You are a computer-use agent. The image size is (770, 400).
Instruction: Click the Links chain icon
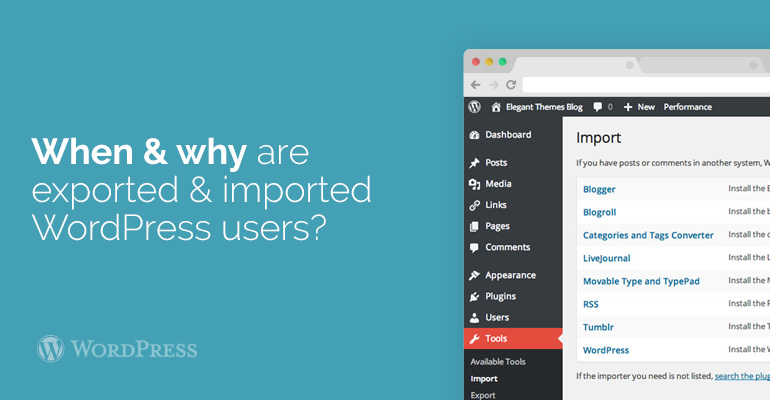(474, 205)
